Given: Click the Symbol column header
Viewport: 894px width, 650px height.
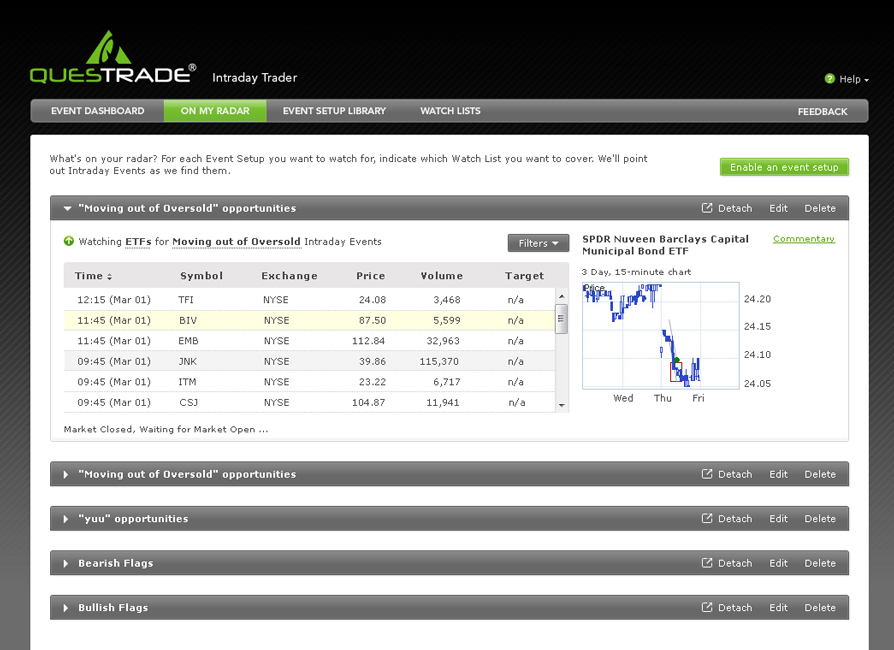Looking at the screenshot, I should tap(201, 276).
